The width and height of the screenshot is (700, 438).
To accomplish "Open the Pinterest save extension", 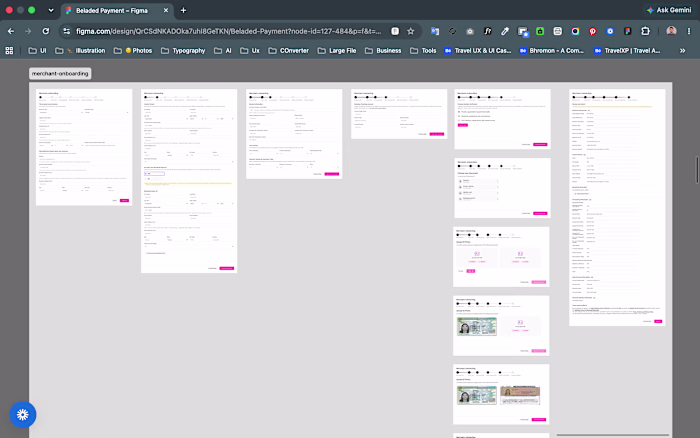I will click(592, 31).
